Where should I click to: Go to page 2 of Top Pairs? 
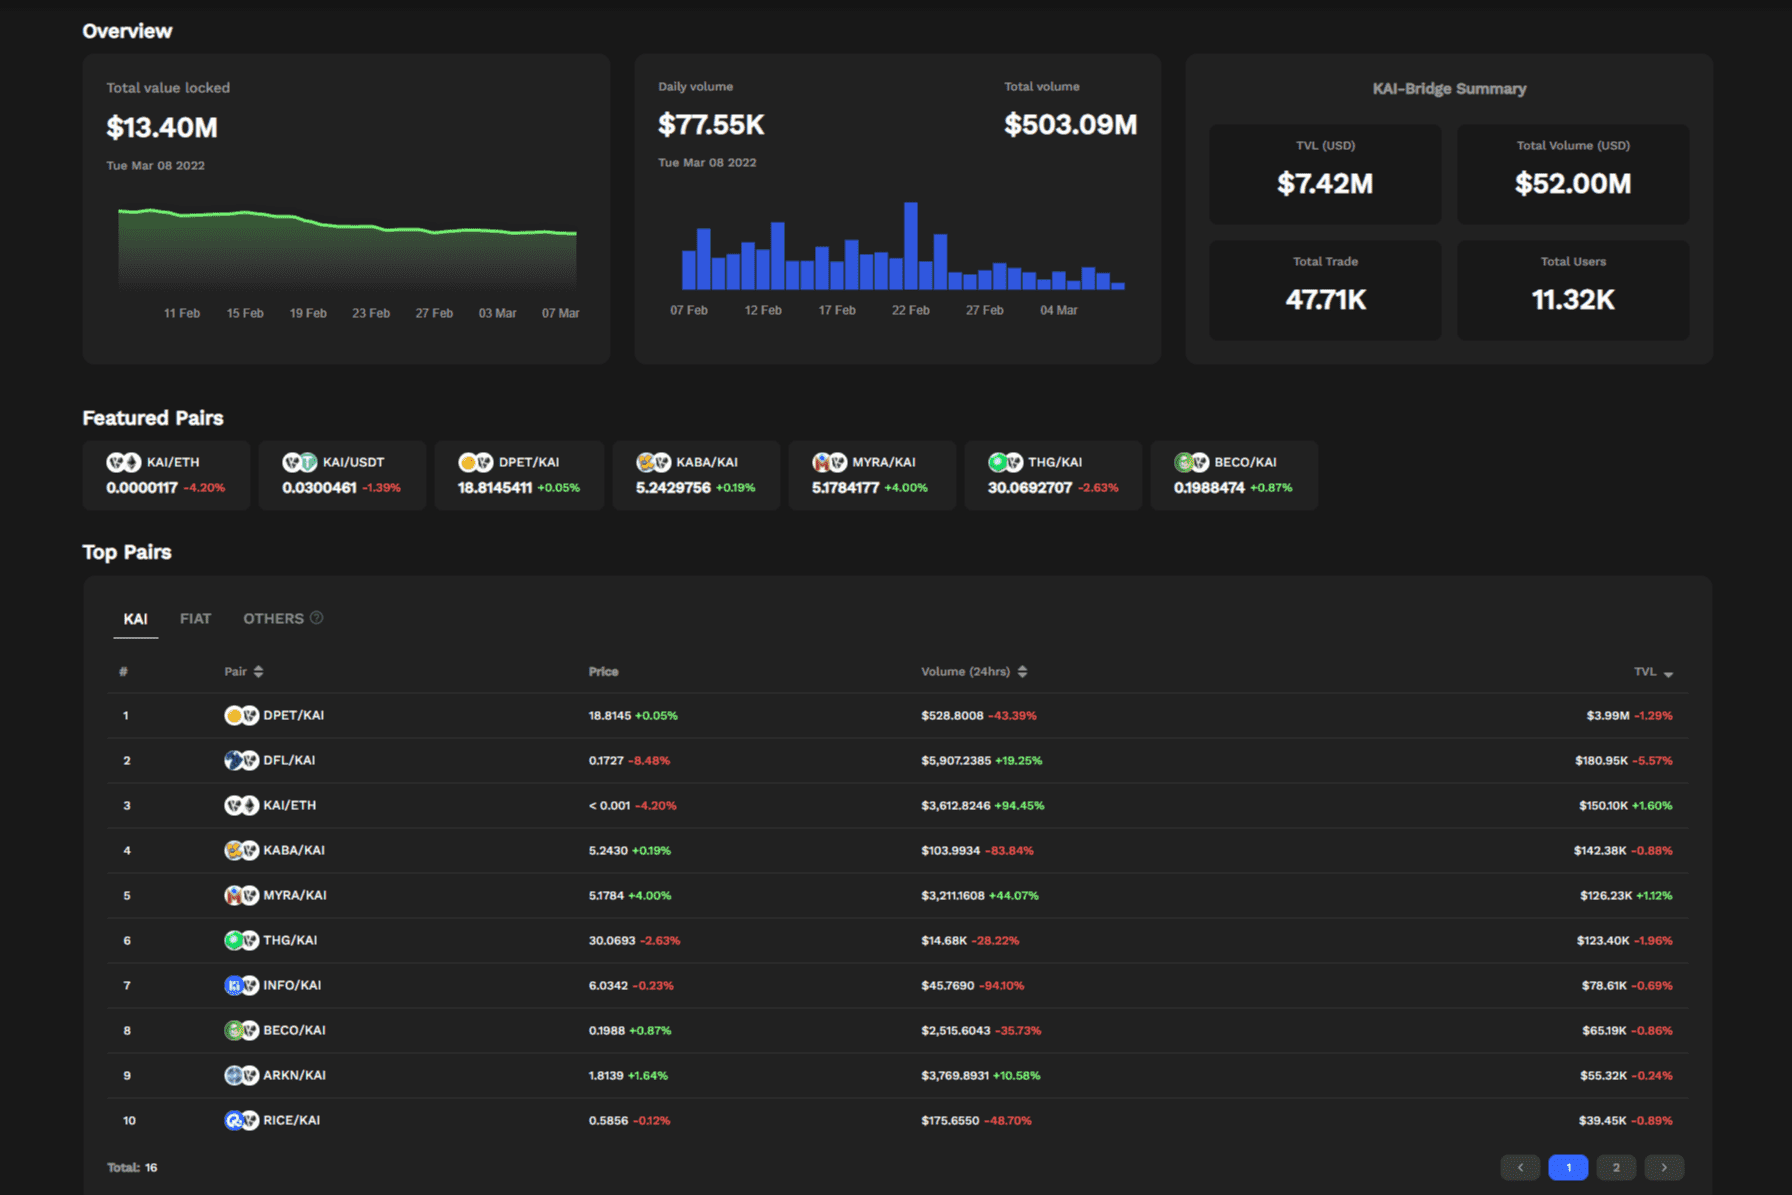(1616, 1167)
